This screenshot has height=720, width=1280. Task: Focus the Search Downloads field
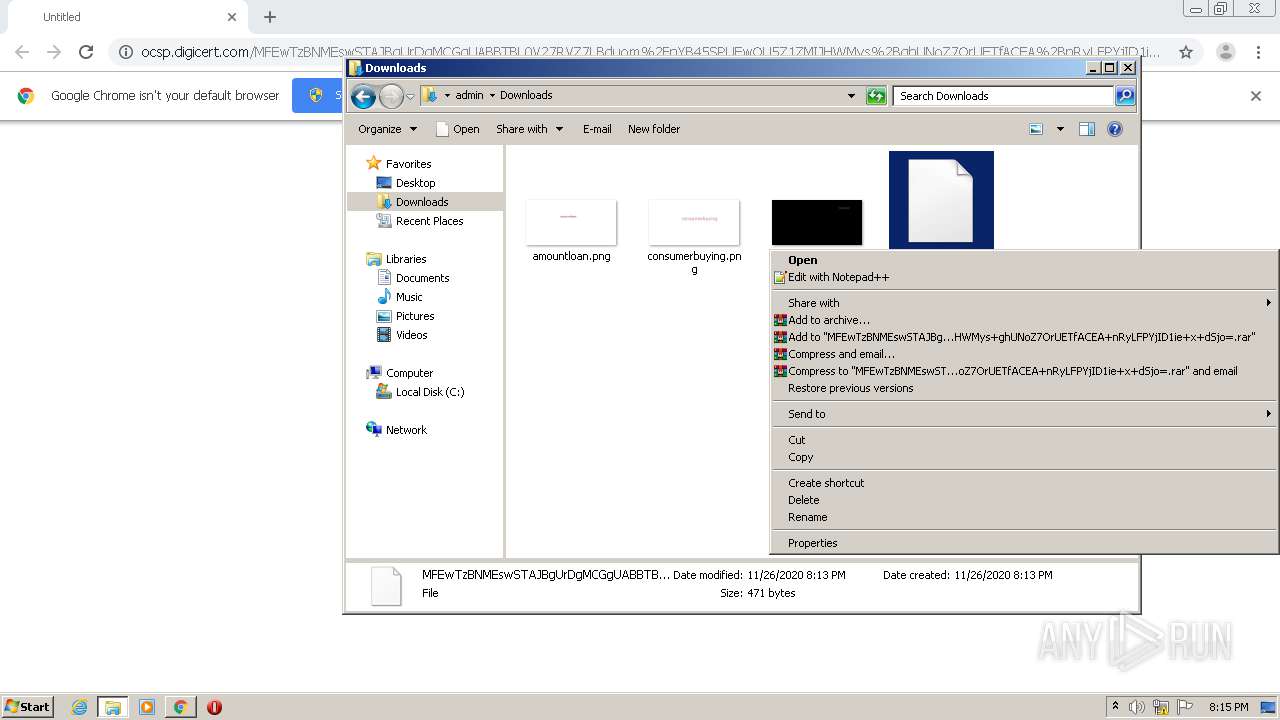(1003, 96)
